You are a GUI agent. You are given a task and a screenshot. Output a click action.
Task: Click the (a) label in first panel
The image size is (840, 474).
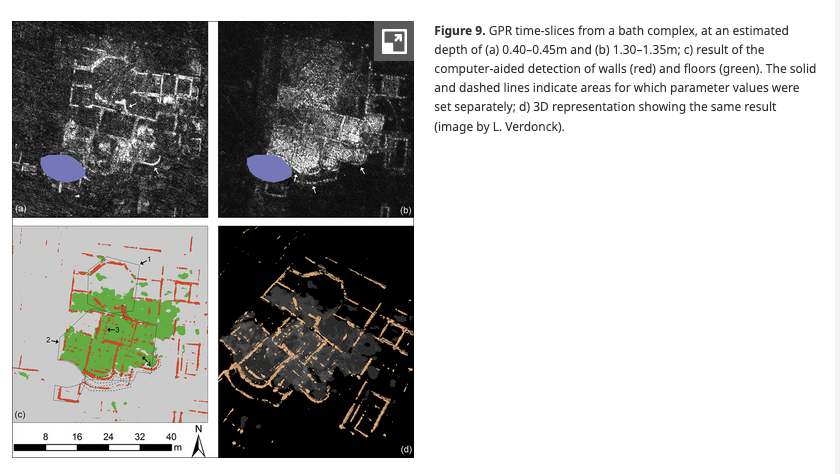[20, 209]
